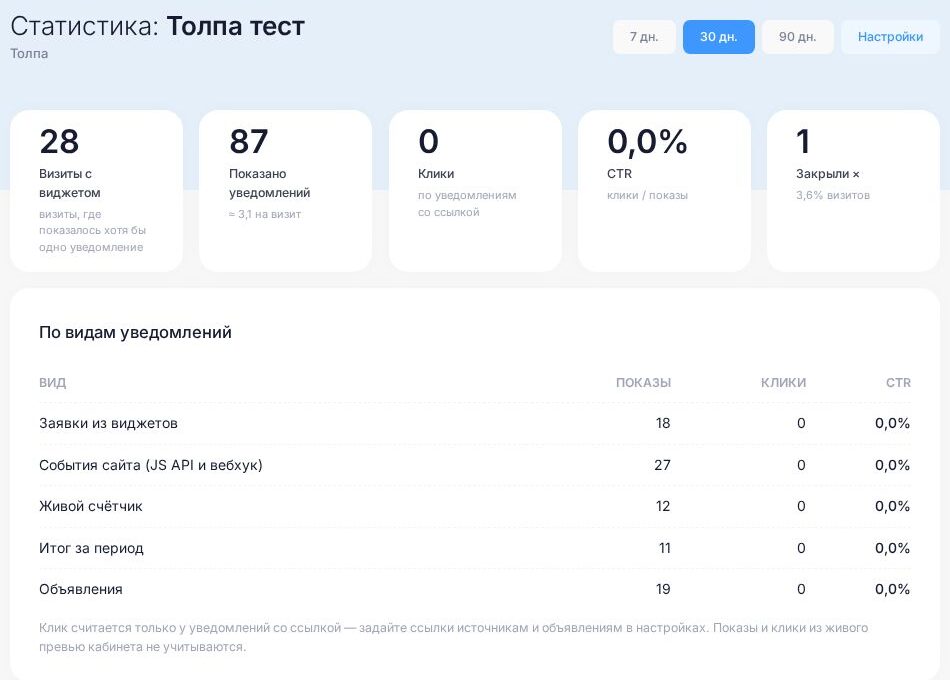
Task: Click the 'Толпа тест' page title
Action: 236,27
